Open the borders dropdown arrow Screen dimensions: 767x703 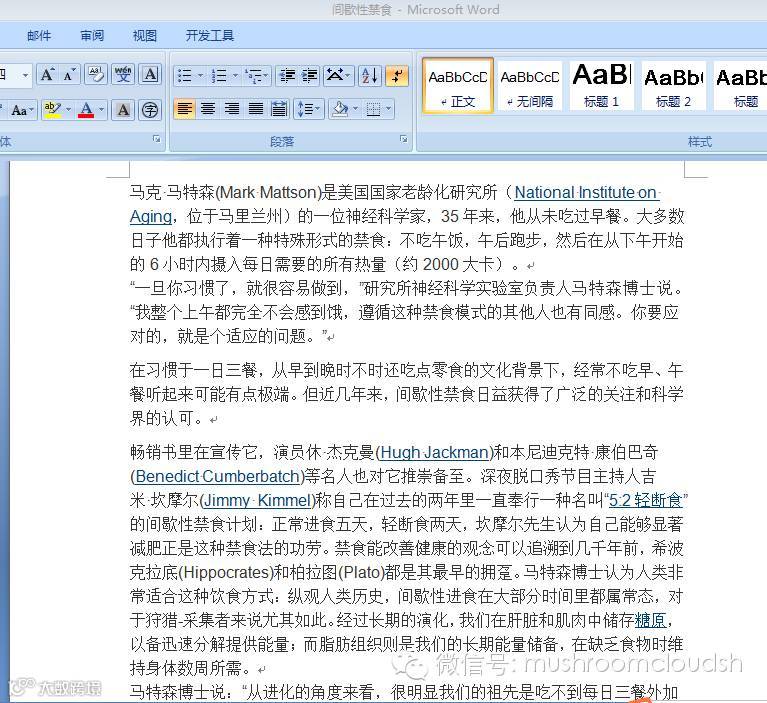(389, 109)
